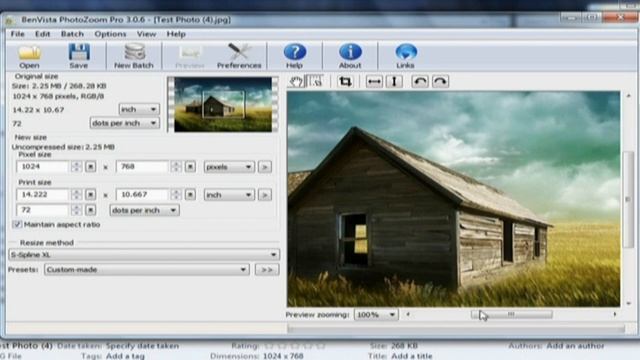Screen dimensions: 640x360
Task: Click 'Add an author' in Explorer details
Action: click(x=575, y=346)
